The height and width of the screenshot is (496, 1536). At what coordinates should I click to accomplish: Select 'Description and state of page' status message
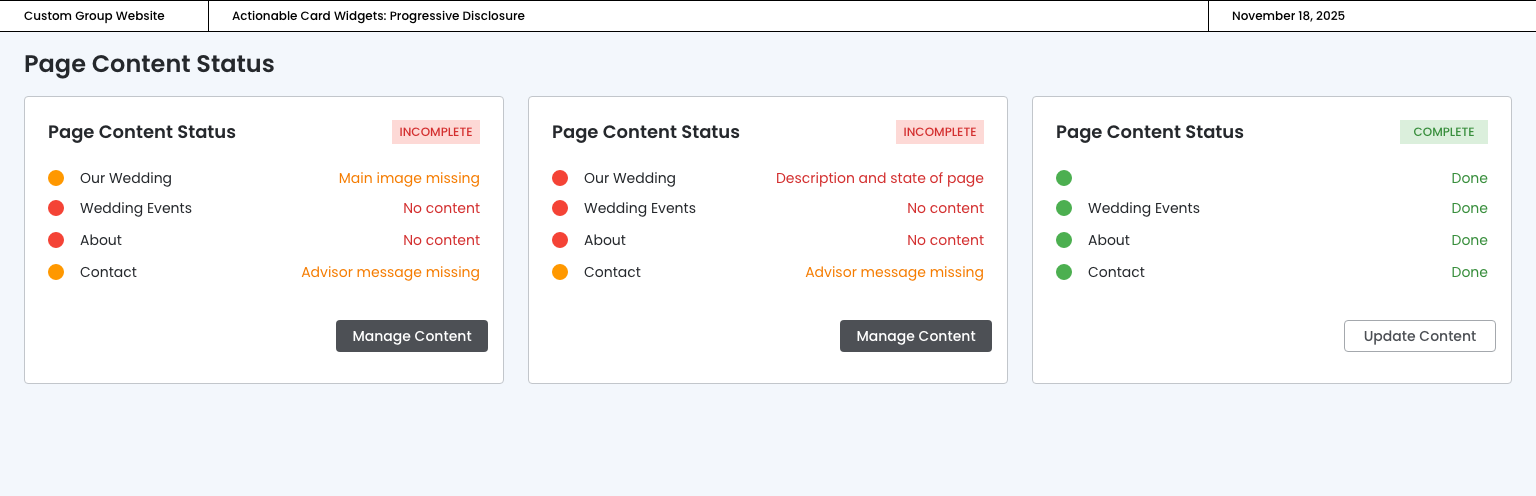tap(879, 178)
